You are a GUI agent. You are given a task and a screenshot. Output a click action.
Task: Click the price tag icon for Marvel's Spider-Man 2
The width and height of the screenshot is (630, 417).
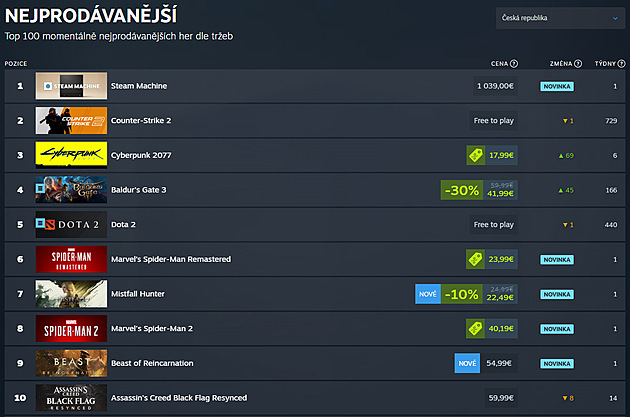[x=475, y=329]
